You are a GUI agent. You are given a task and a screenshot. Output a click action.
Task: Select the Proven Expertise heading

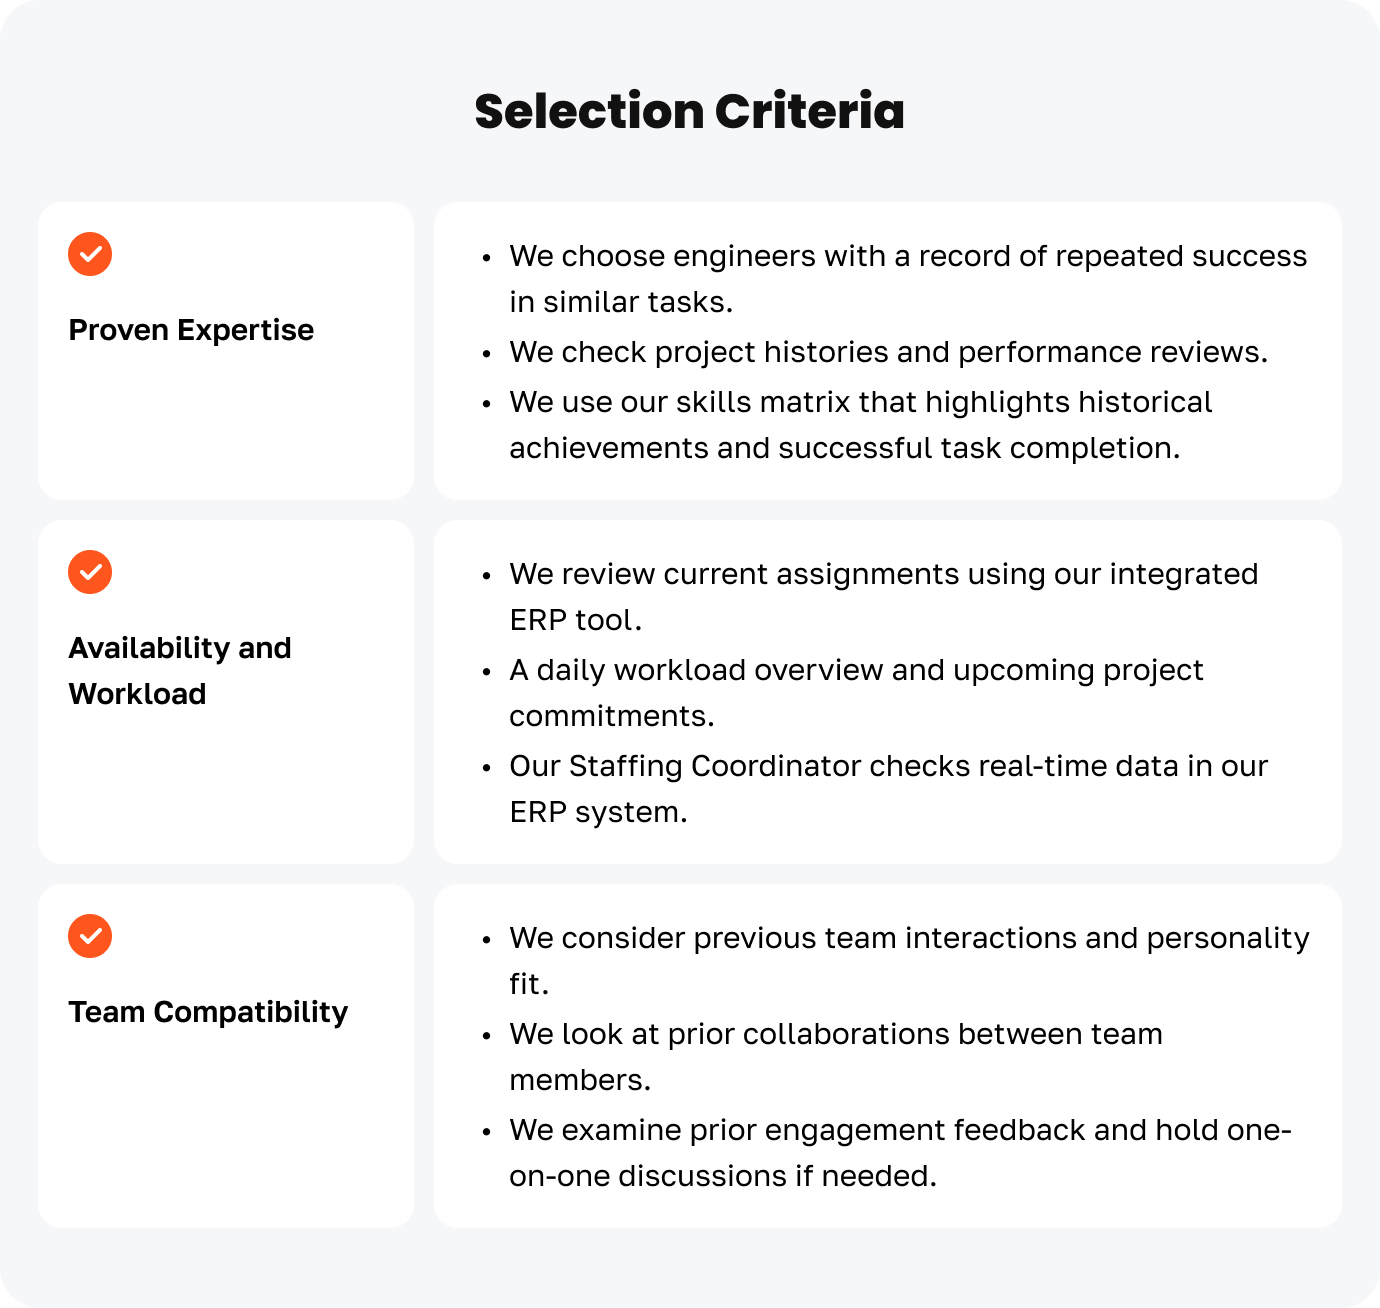pyautogui.click(x=191, y=330)
